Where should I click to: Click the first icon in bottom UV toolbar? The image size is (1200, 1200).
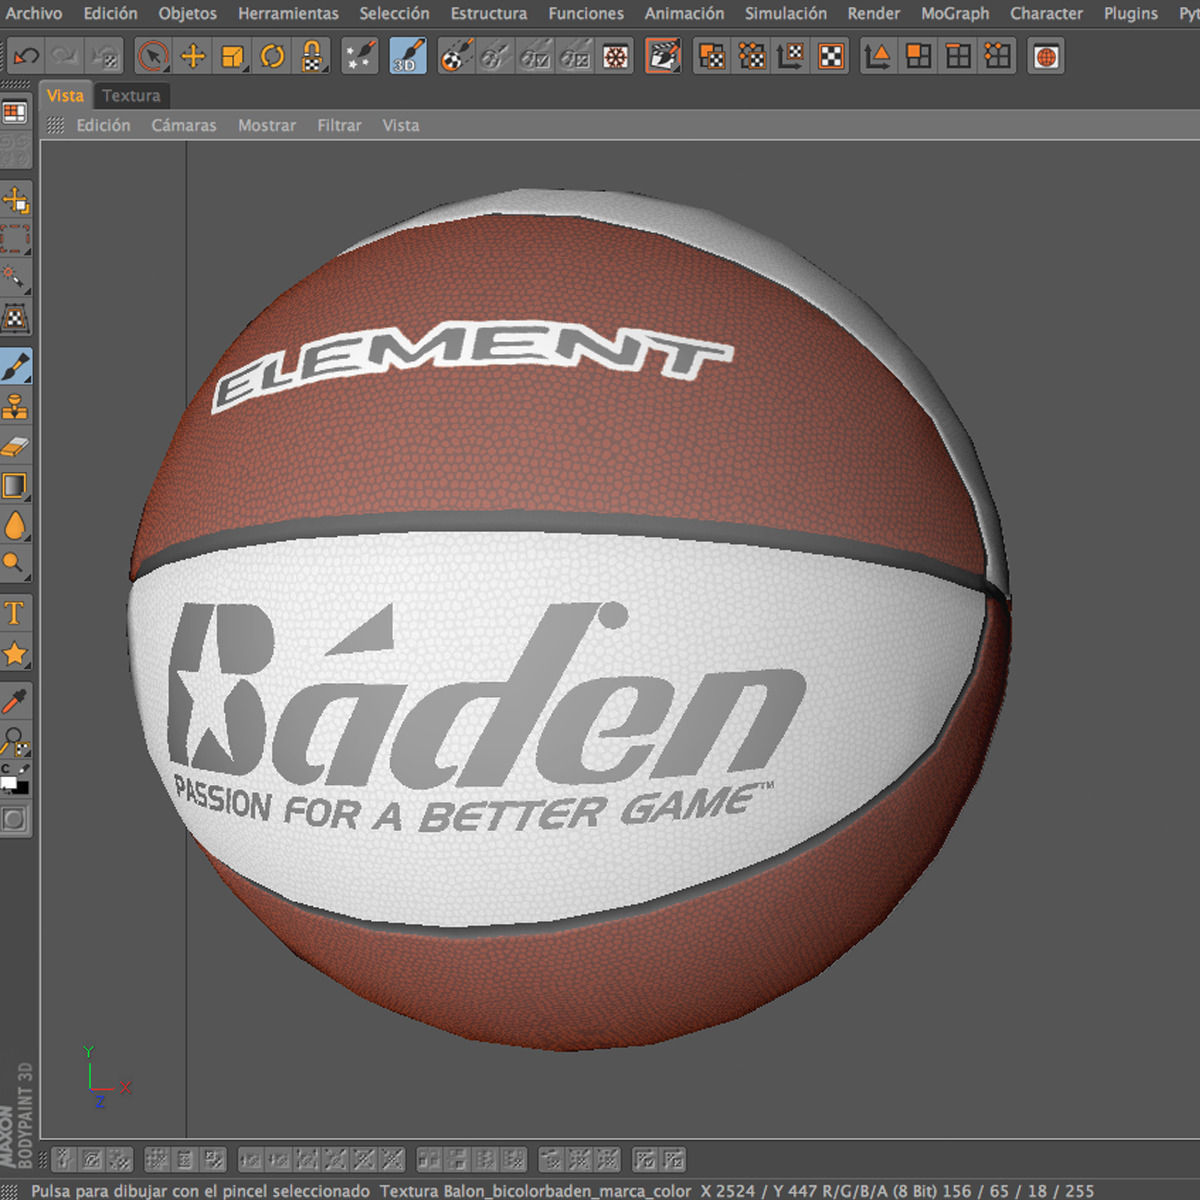click(x=65, y=1160)
